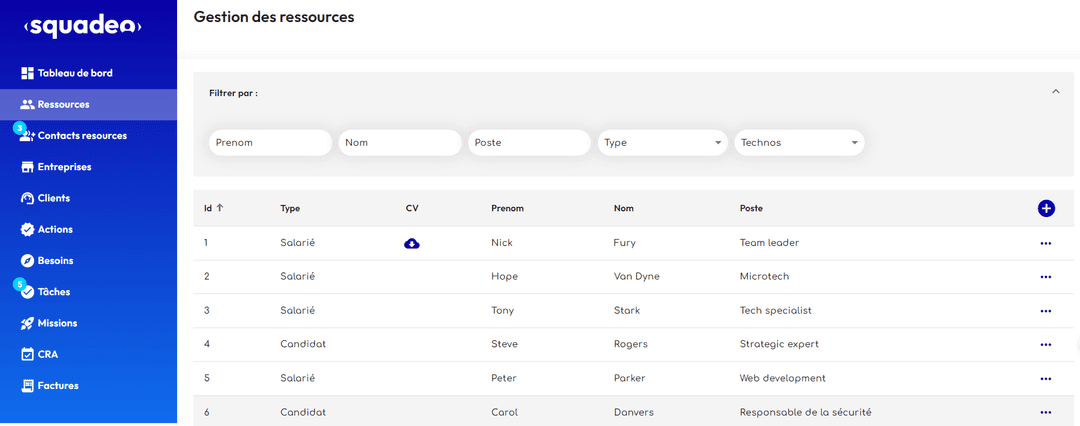This screenshot has height=426, width=1080.
Task: Go to Contacts resources menu item
Action: tap(81, 135)
